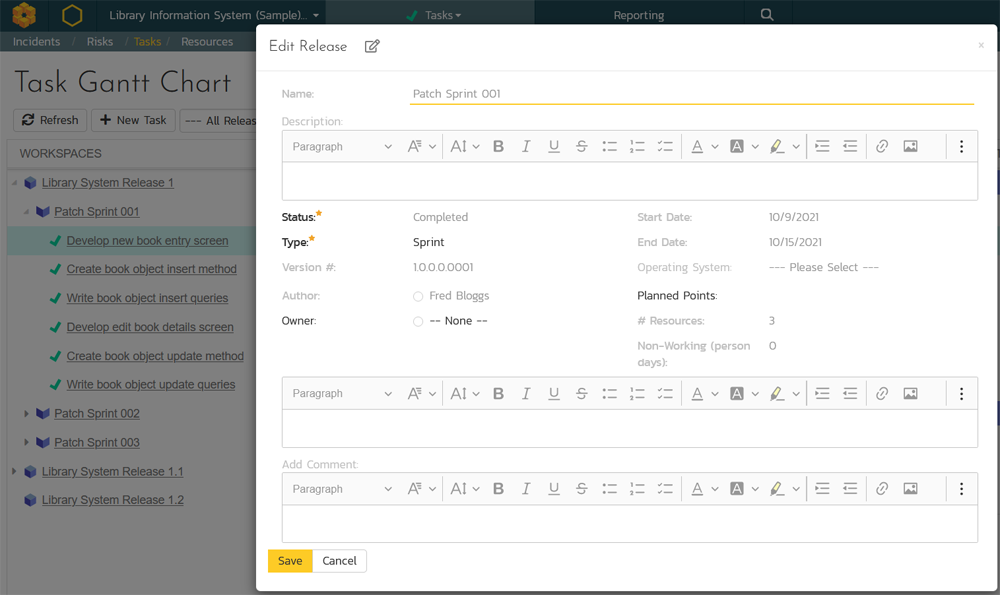Open the Operating System Please Select dropdown
1000x595 pixels.
tap(823, 267)
